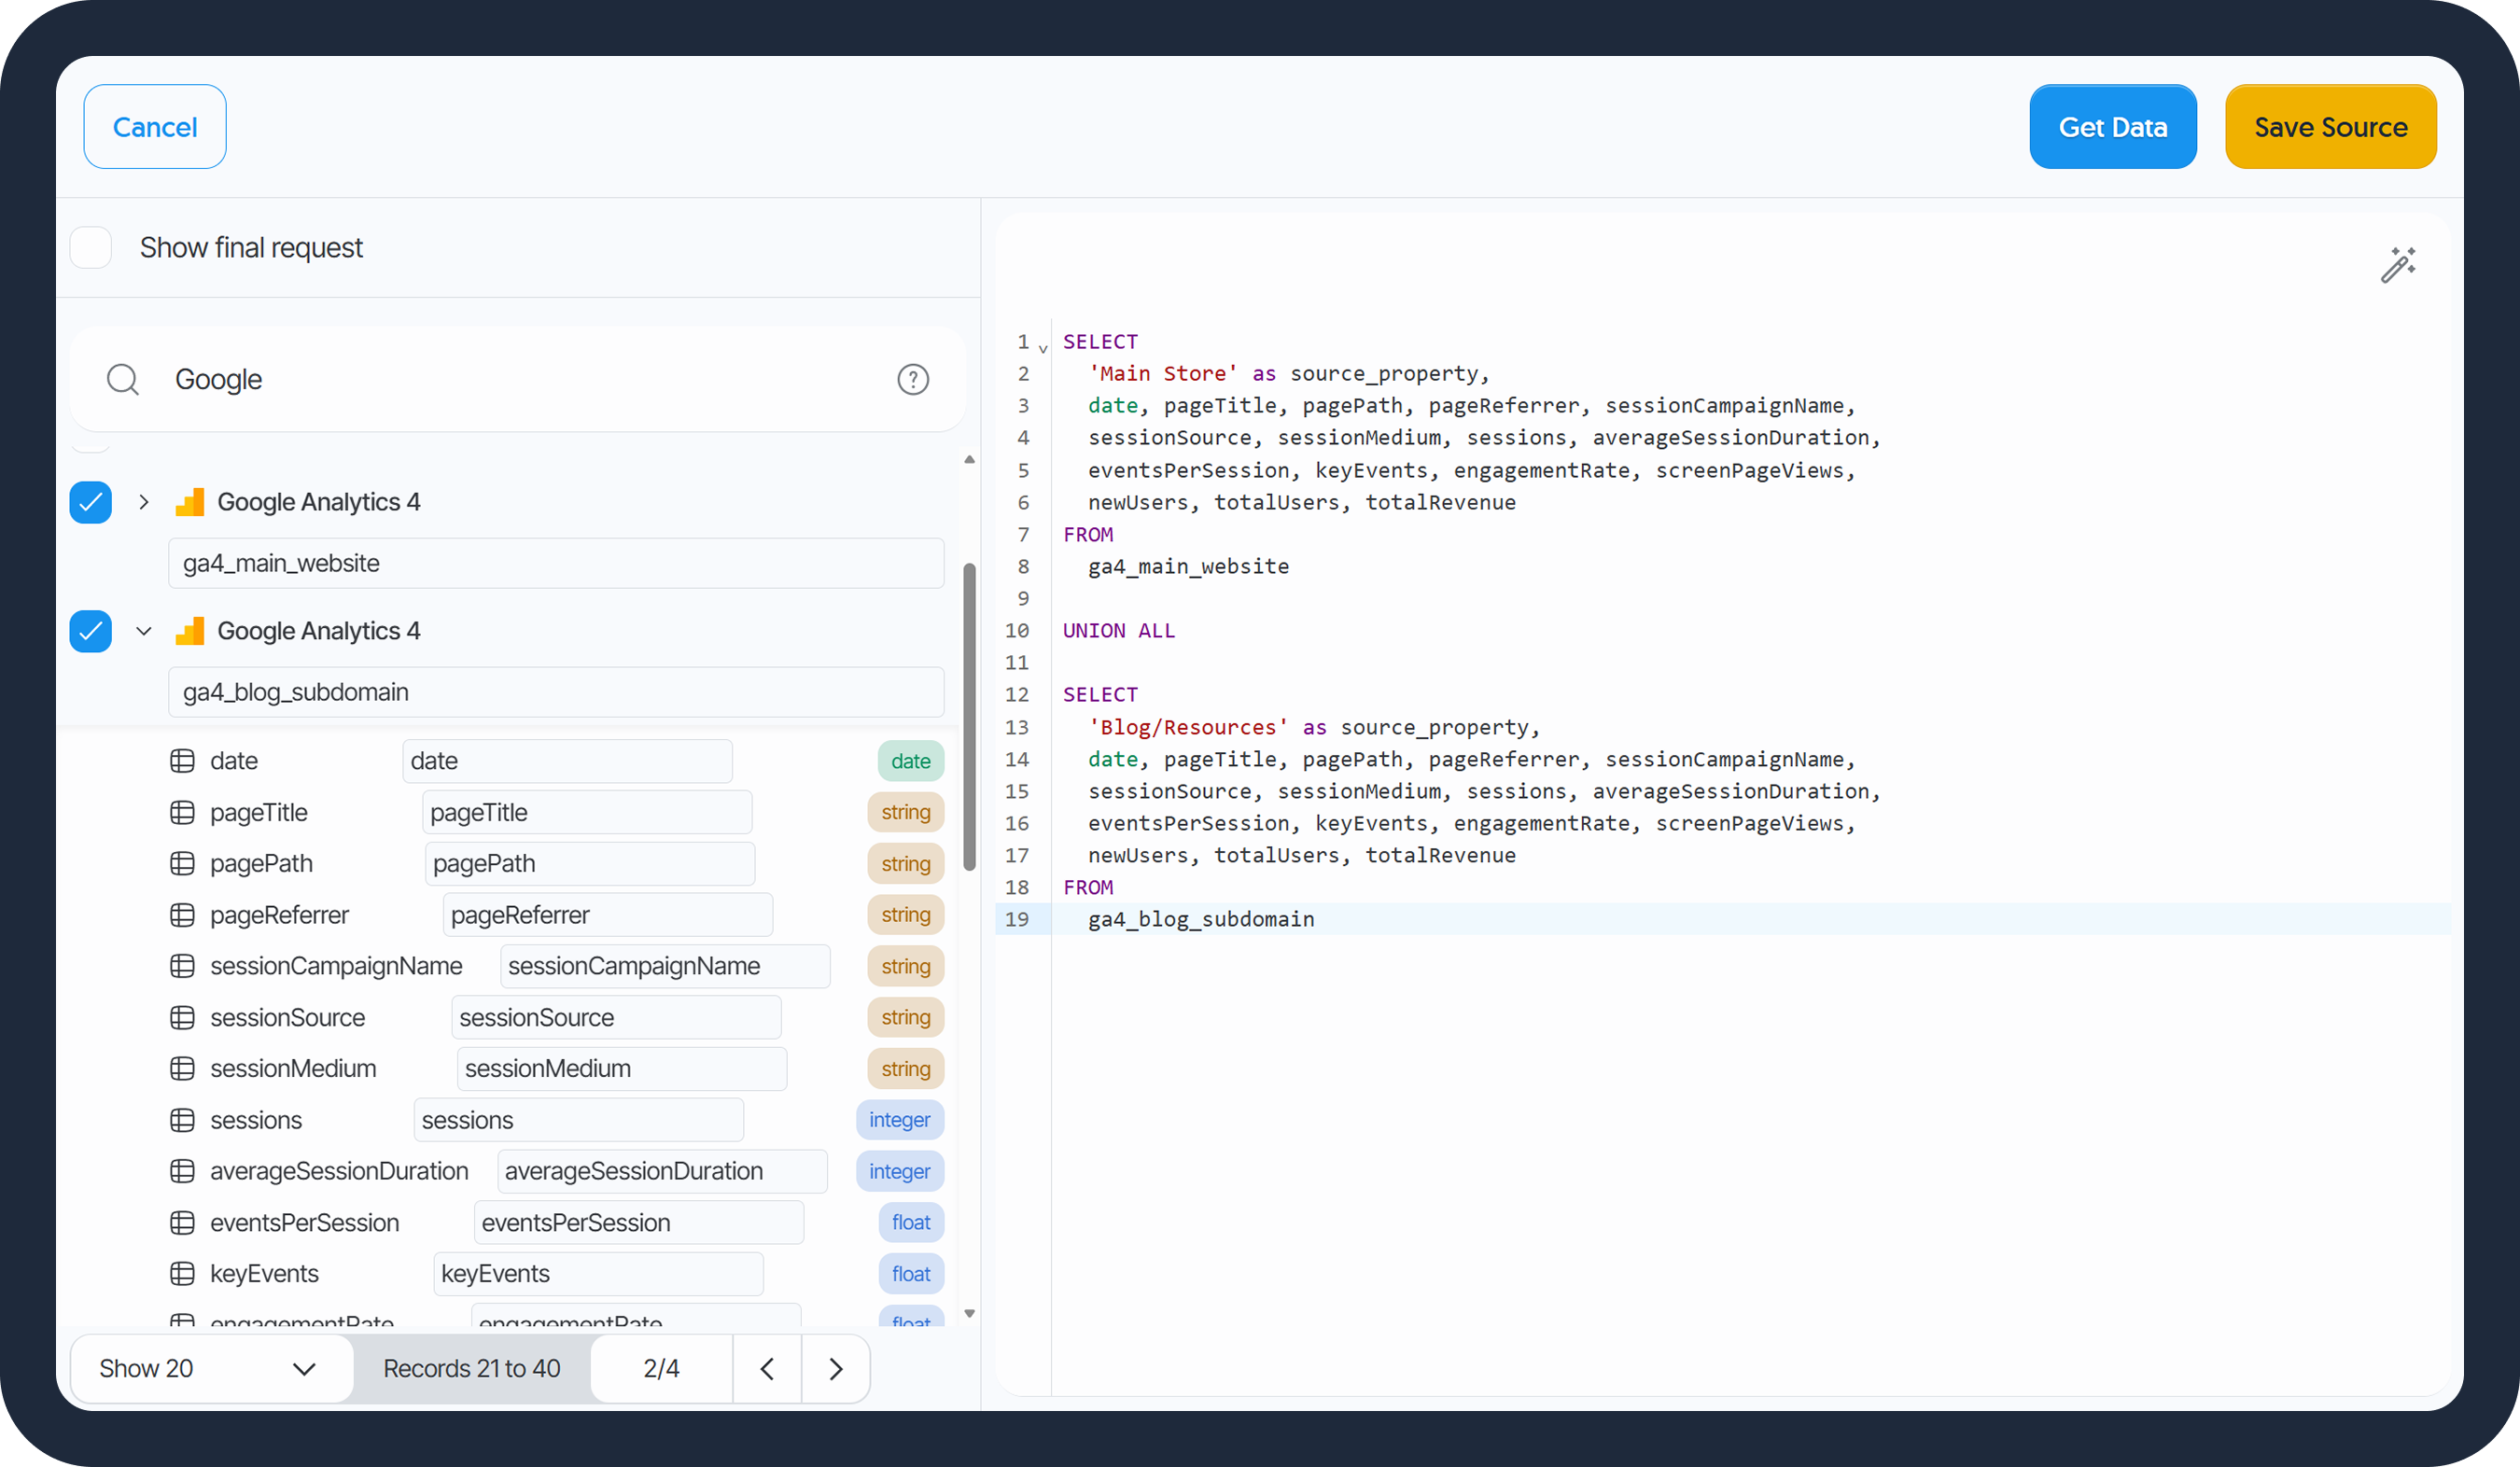Click 'Main Store' string in query
The height and width of the screenshot is (1467, 2520).
[x=1163, y=373]
